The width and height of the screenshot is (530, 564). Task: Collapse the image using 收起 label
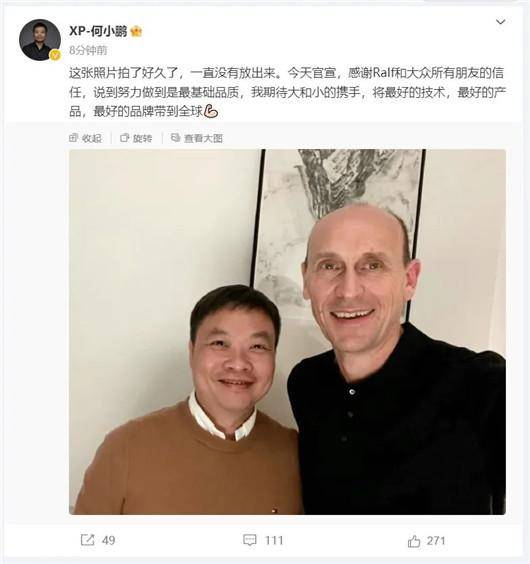click(x=92, y=138)
